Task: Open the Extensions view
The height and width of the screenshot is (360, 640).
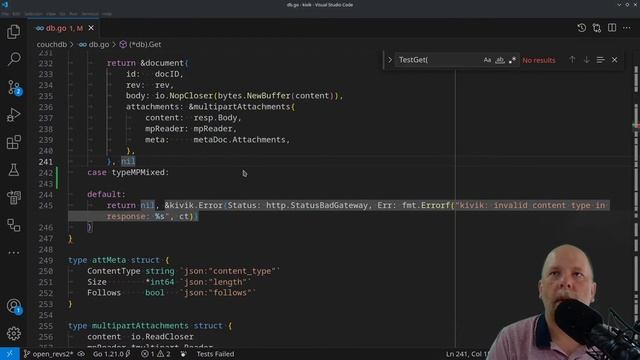Action: click(x=13, y=142)
